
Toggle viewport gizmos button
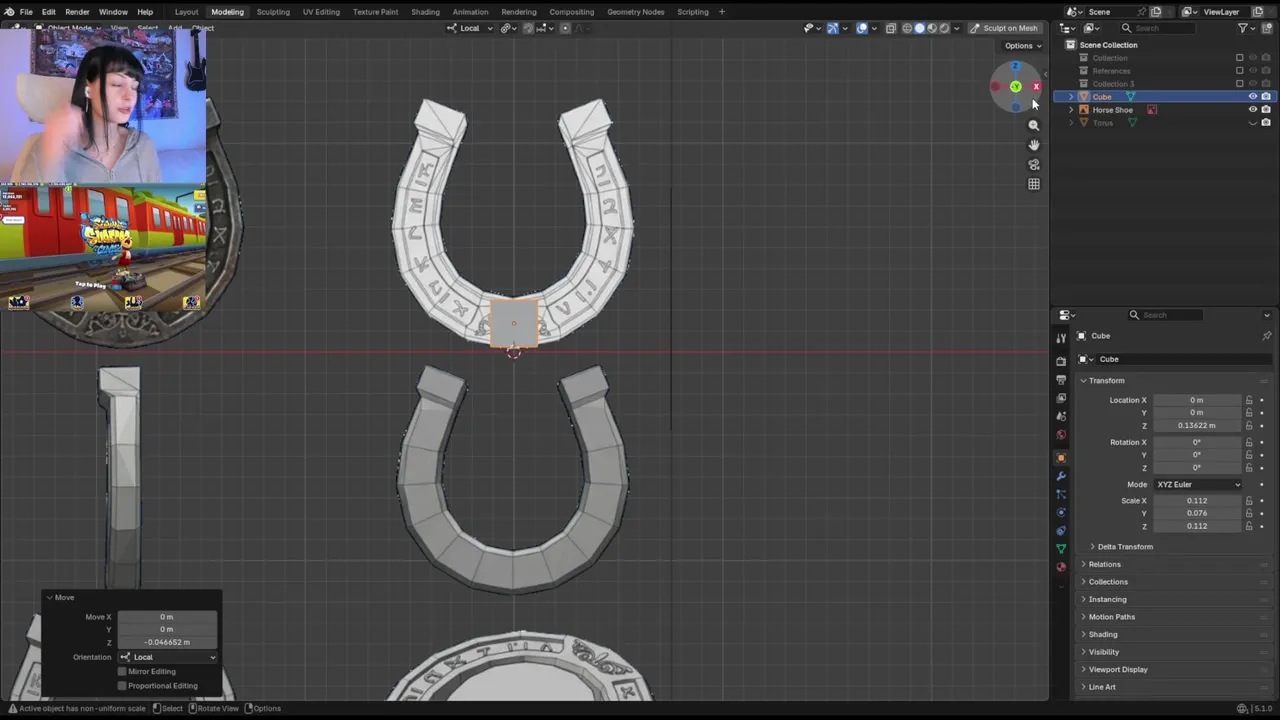point(832,28)
